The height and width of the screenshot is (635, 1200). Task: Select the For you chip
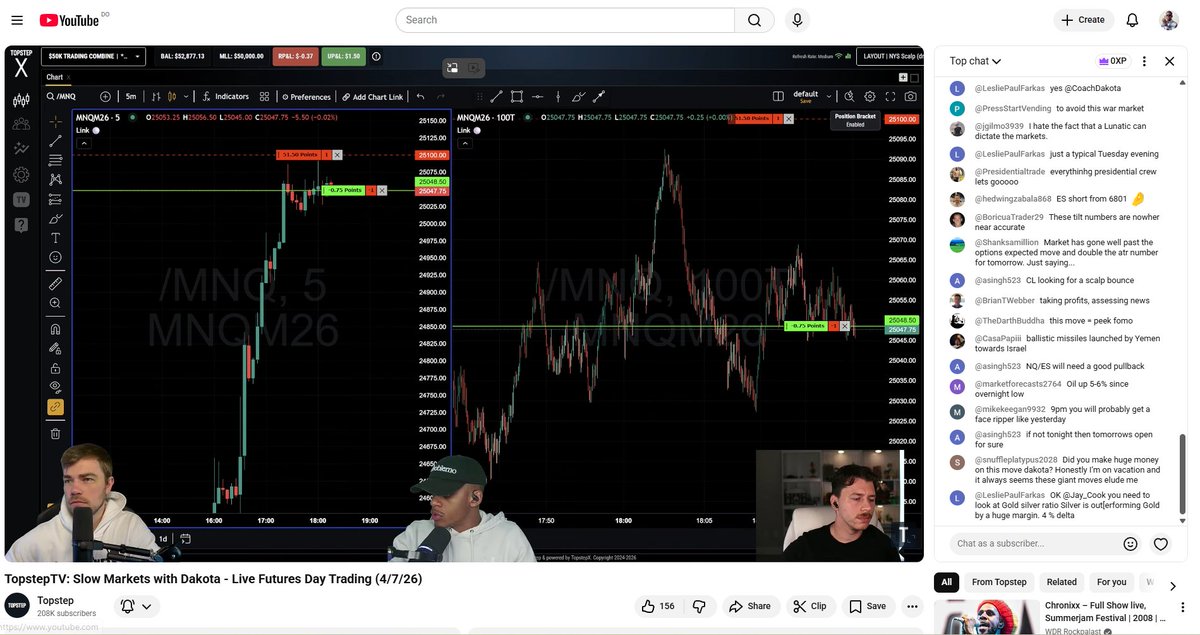pyautogui.click(x=1111, y=582)
